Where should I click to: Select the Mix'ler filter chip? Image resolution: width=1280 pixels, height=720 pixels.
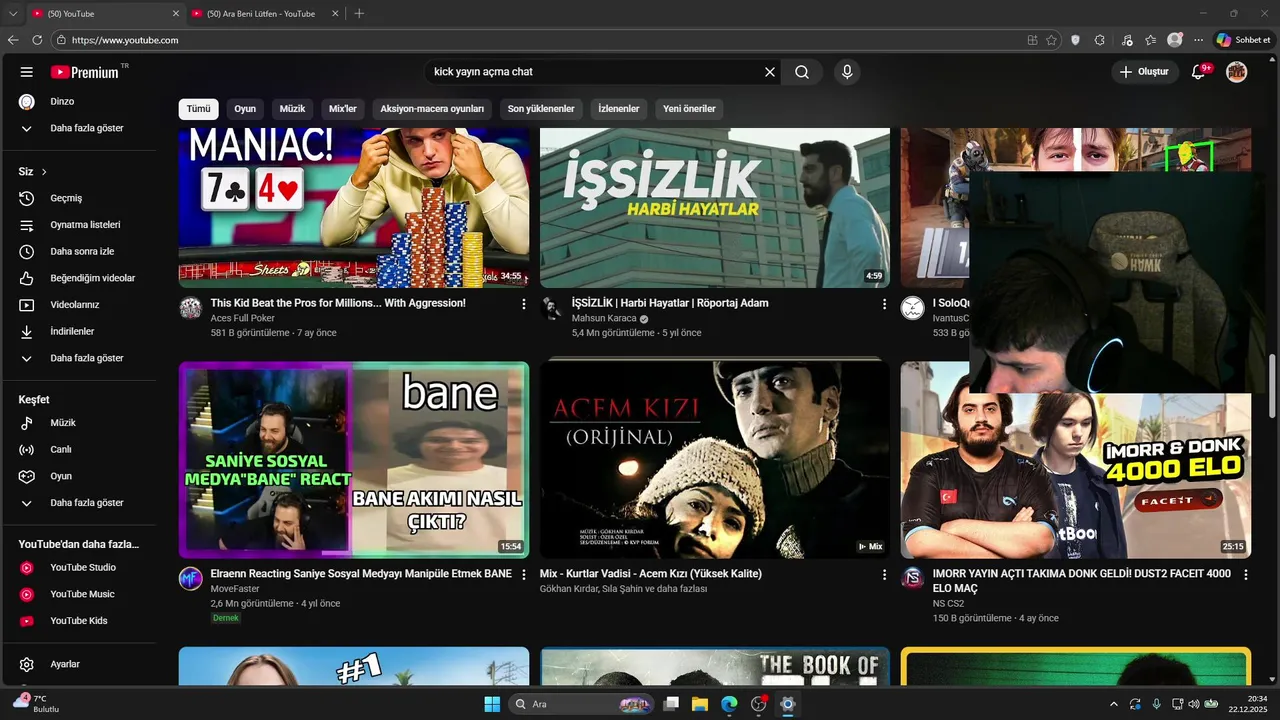click(x=343, y=109)
